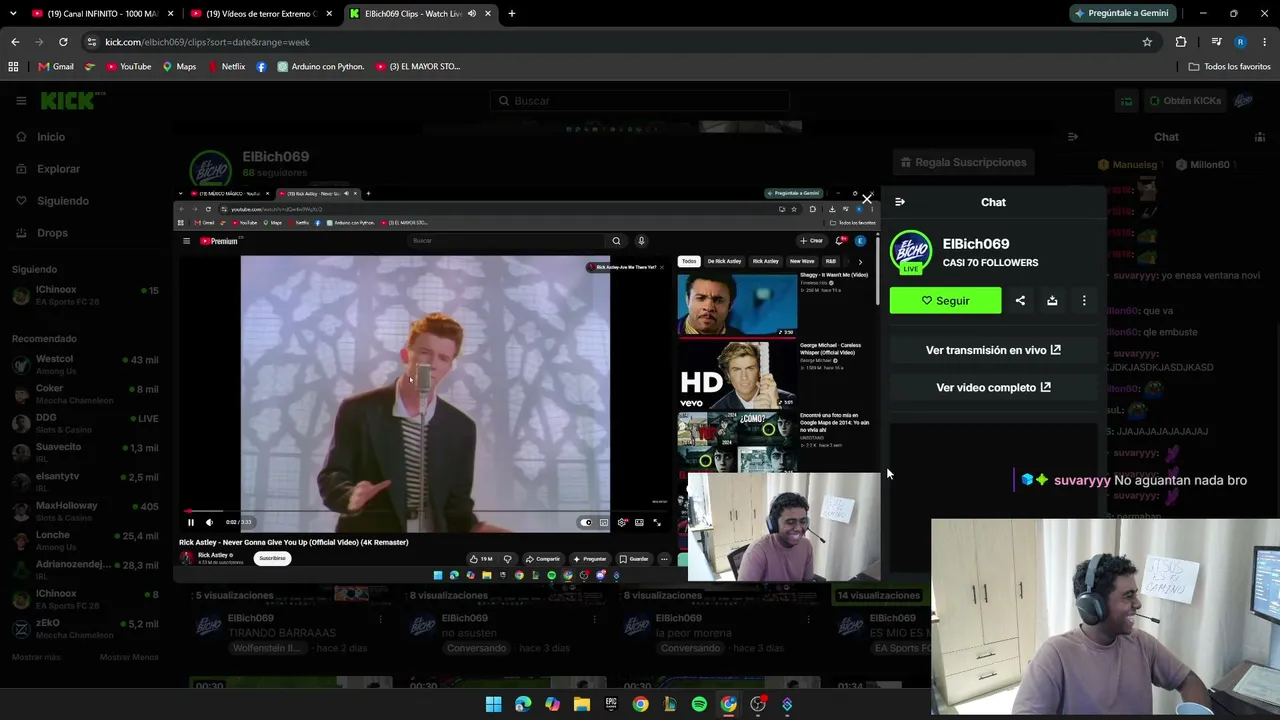1280x720 pixels.
Task: Open options for the TIRANDO BARRAAAS clip
Action: pos(380,619)
